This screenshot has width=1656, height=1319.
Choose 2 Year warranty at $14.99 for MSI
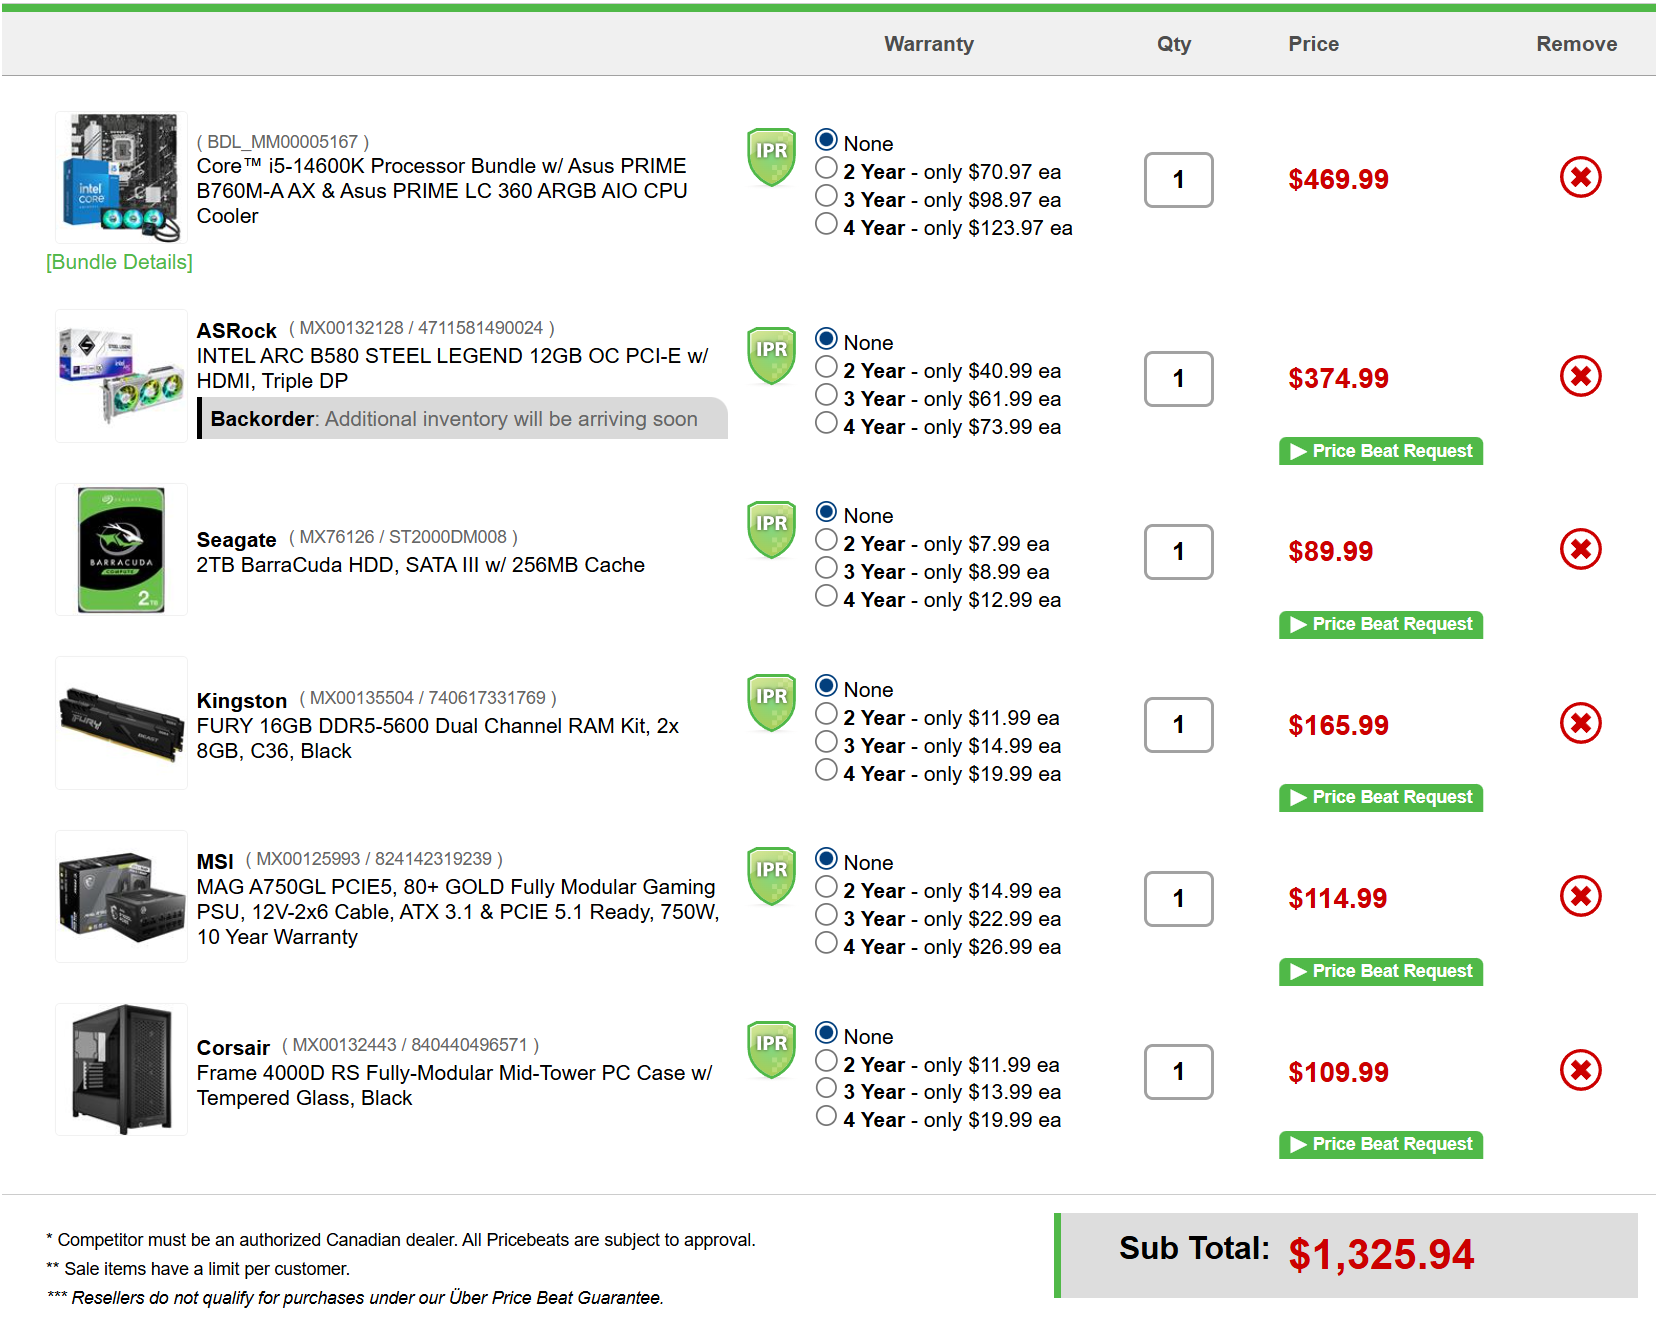(x=826, y=887)
